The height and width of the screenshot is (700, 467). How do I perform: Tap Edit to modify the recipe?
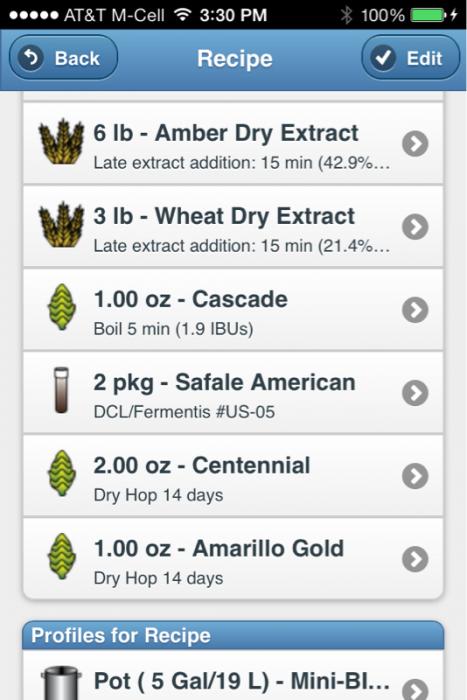pyautogui.click(x=410, y=58)
